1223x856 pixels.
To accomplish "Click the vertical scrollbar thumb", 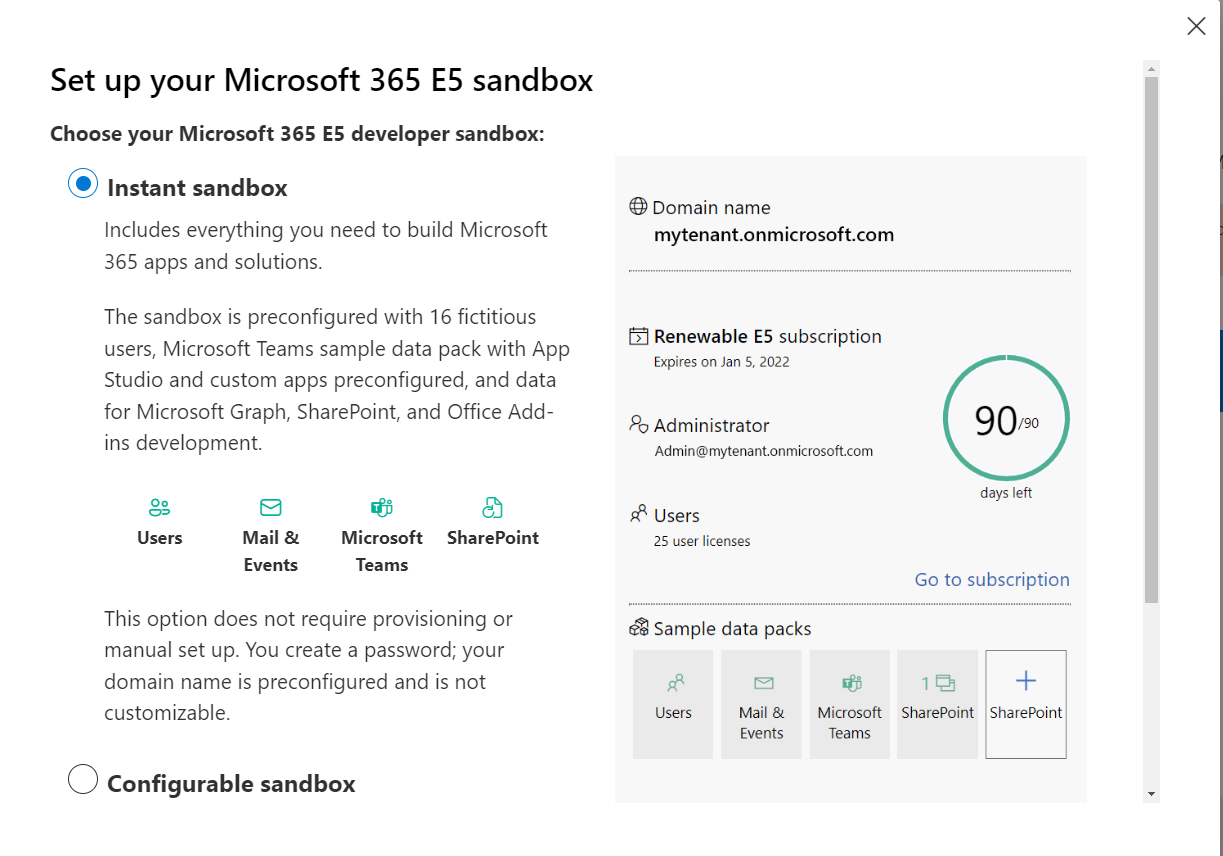I will tap(1152, 340).
